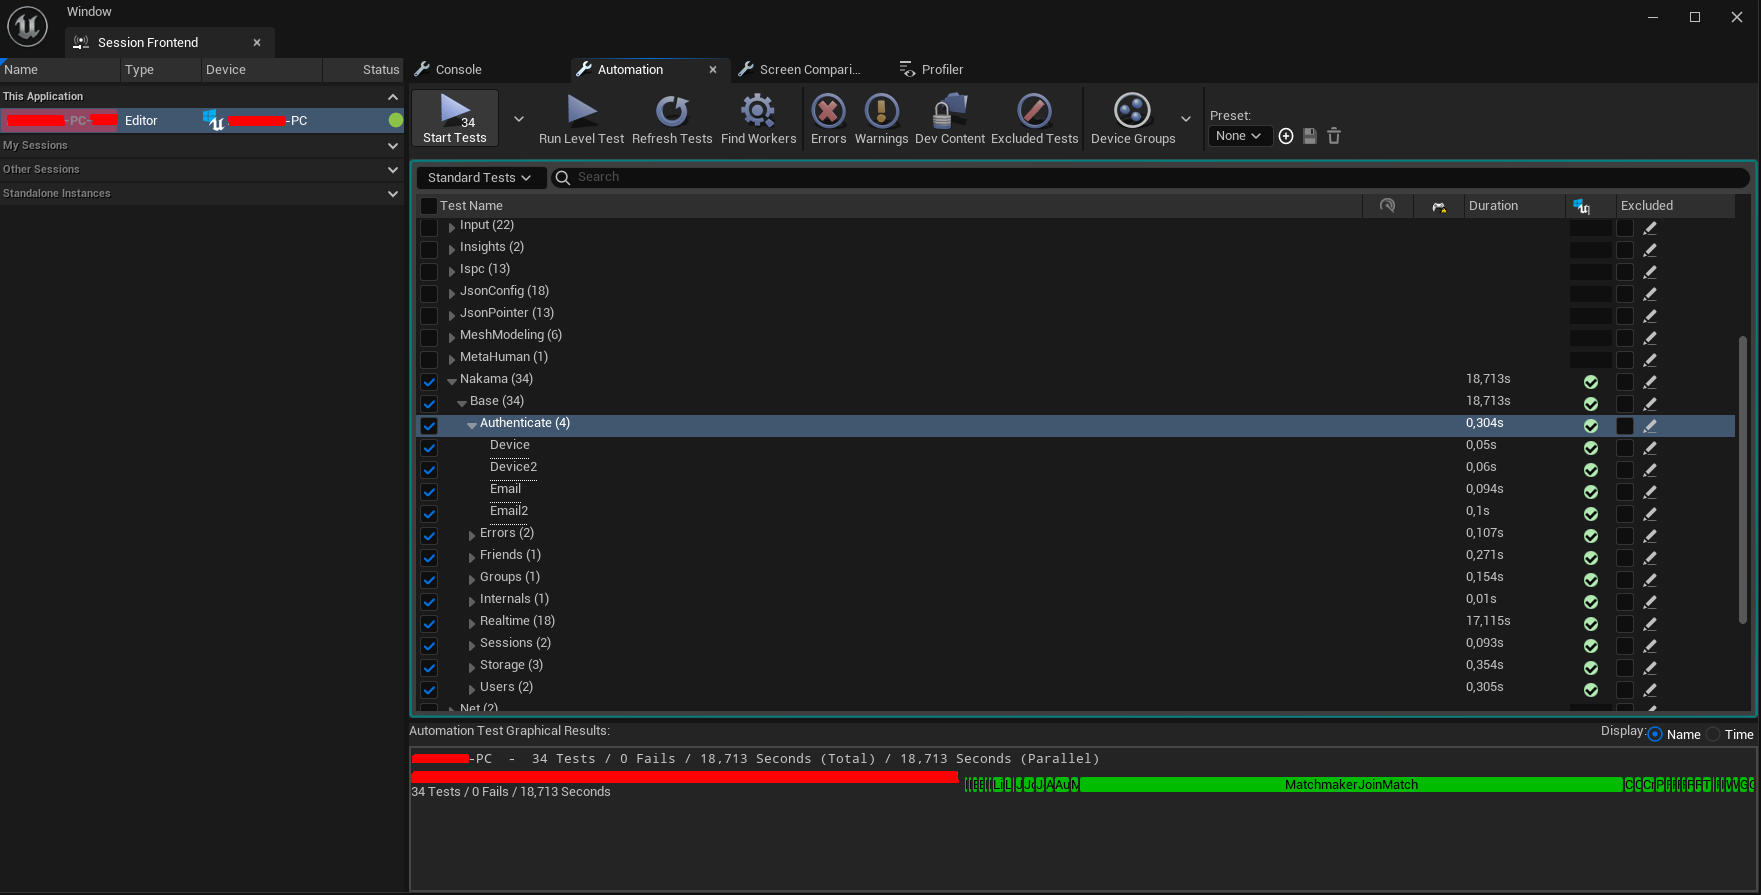Click the Run Level Test icon
The image size is (1761, 895).
pos(581,110)
